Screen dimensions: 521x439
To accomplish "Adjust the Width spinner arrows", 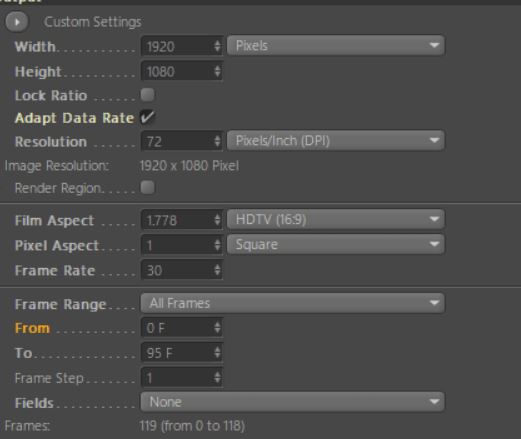I will click(x=217, y=46).
